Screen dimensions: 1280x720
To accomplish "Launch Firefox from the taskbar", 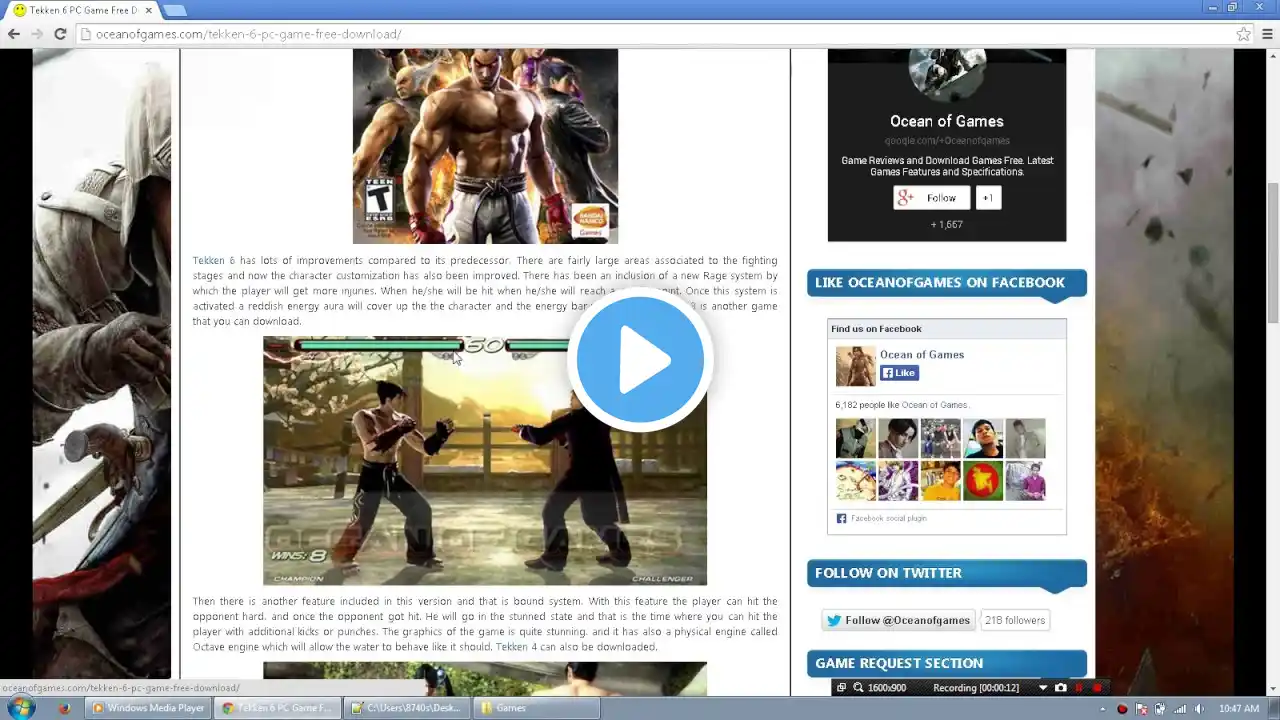I will pos(64,708).
